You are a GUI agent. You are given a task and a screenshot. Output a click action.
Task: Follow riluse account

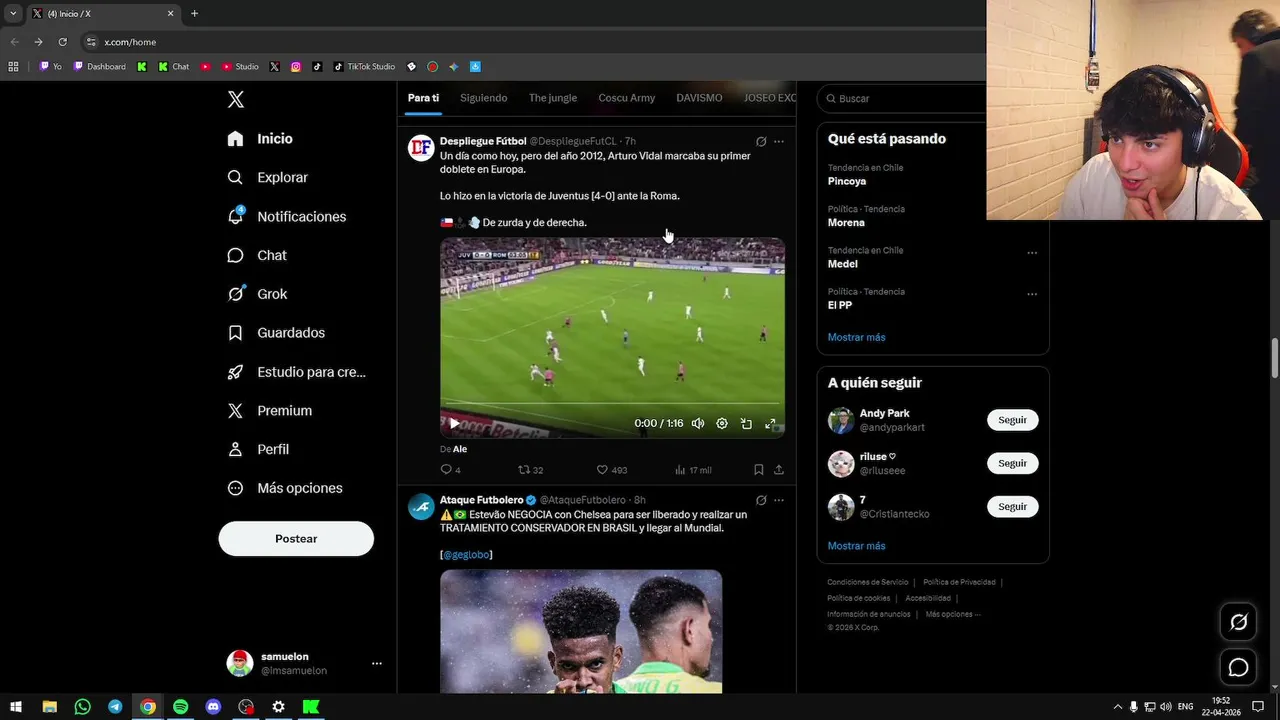coord(1012,464)
